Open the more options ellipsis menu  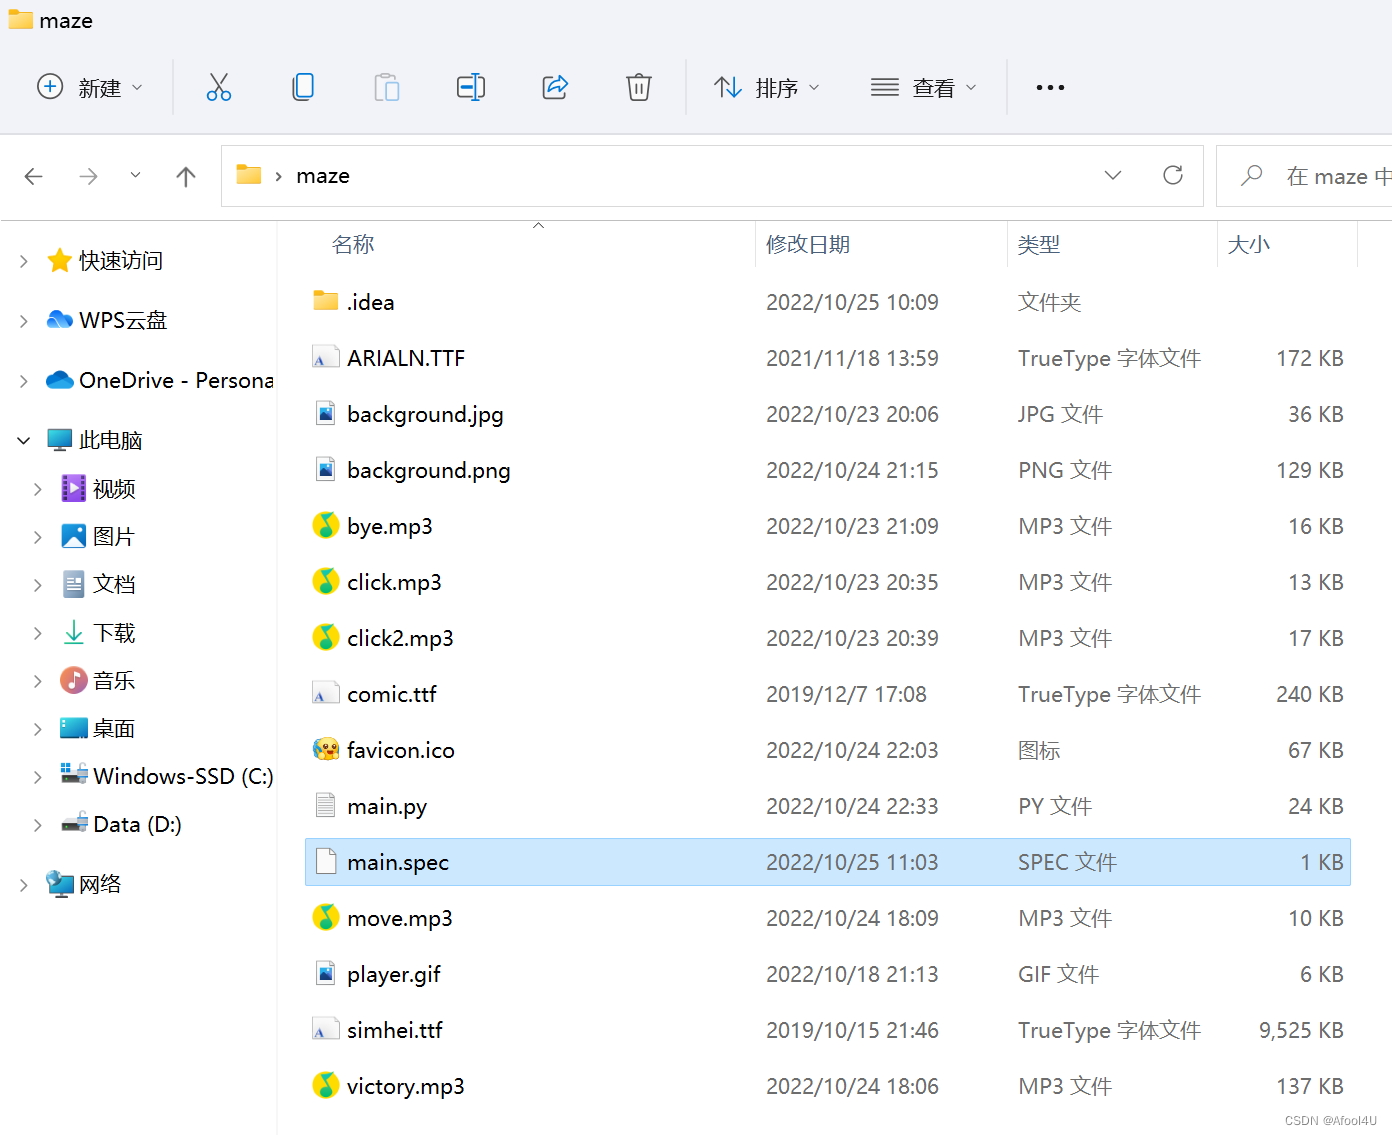click(x=1050, y=88)
